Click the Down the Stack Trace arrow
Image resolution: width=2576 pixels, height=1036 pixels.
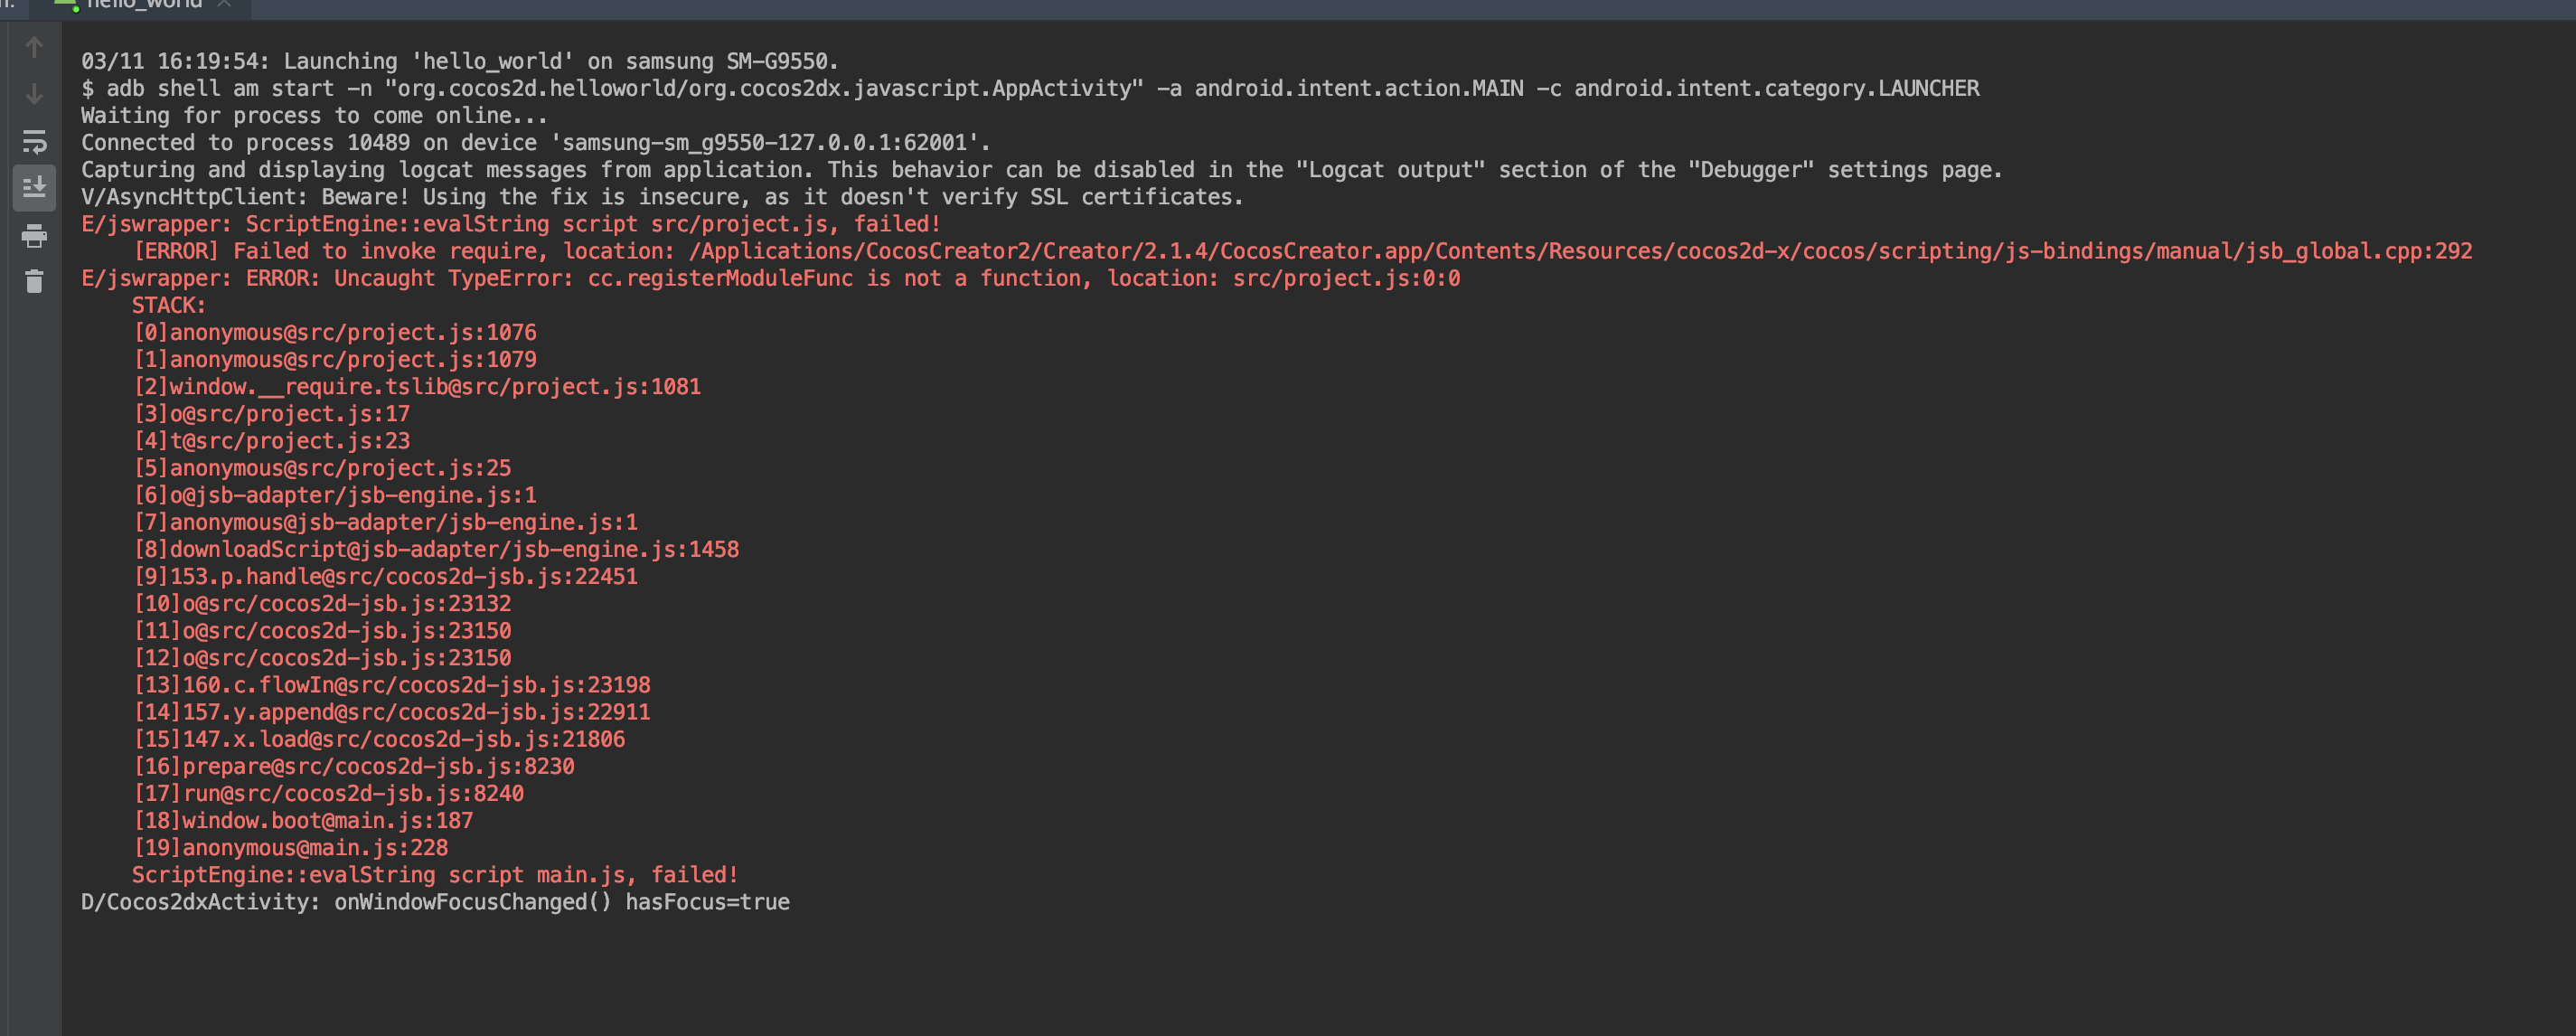point(34,94)
